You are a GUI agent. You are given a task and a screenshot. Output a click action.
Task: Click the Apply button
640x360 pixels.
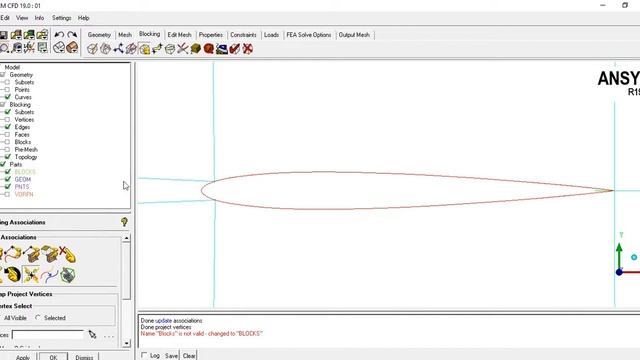click(23, 357)
